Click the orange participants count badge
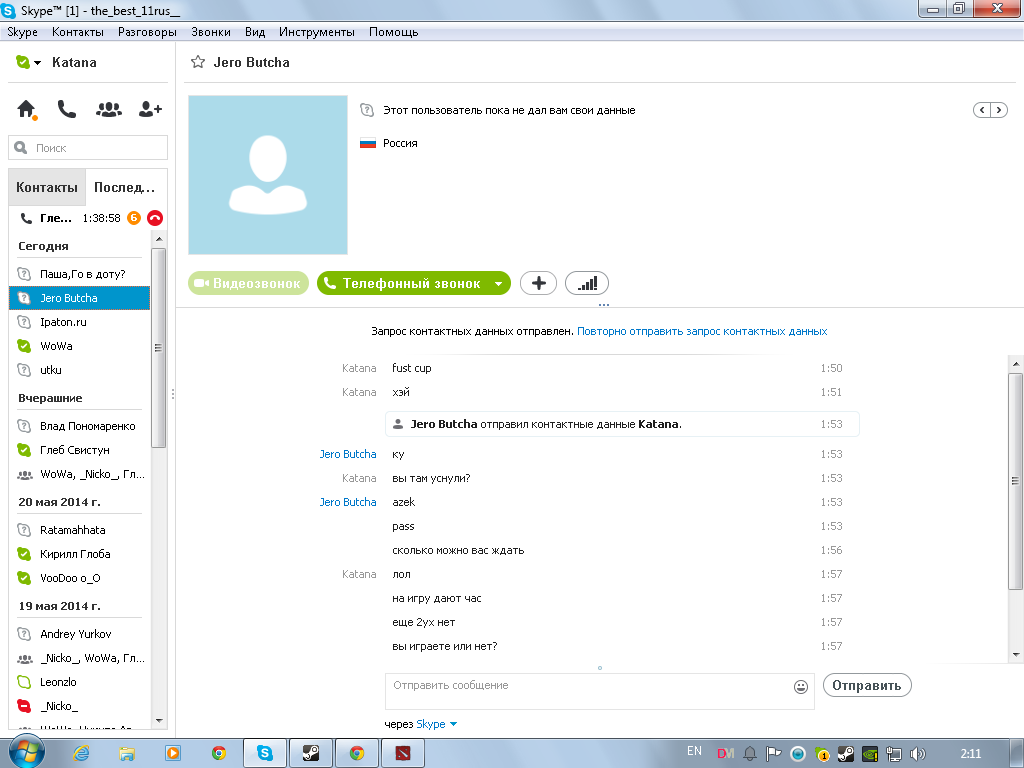 click(134, 218)
